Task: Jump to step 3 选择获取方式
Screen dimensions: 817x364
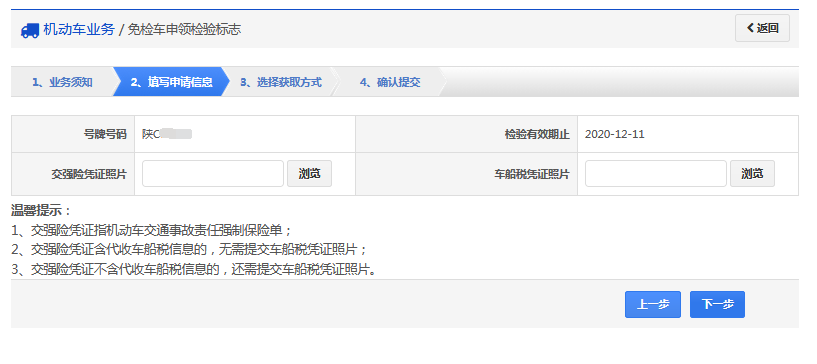Action: [281, 82]
